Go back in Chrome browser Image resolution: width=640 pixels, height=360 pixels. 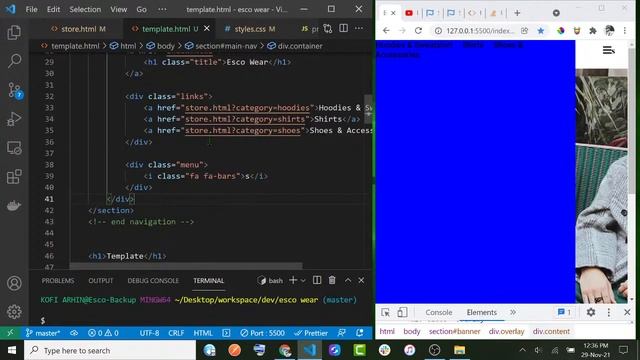(386, 31)
